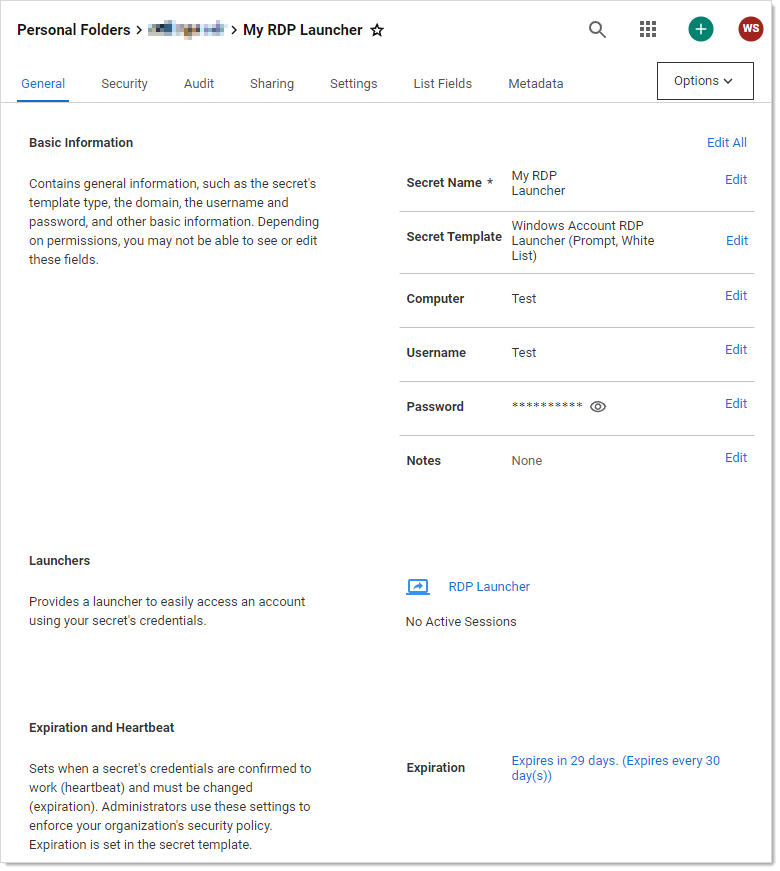Edit the Password field
The image size is (780, 871).
[736, 404]
